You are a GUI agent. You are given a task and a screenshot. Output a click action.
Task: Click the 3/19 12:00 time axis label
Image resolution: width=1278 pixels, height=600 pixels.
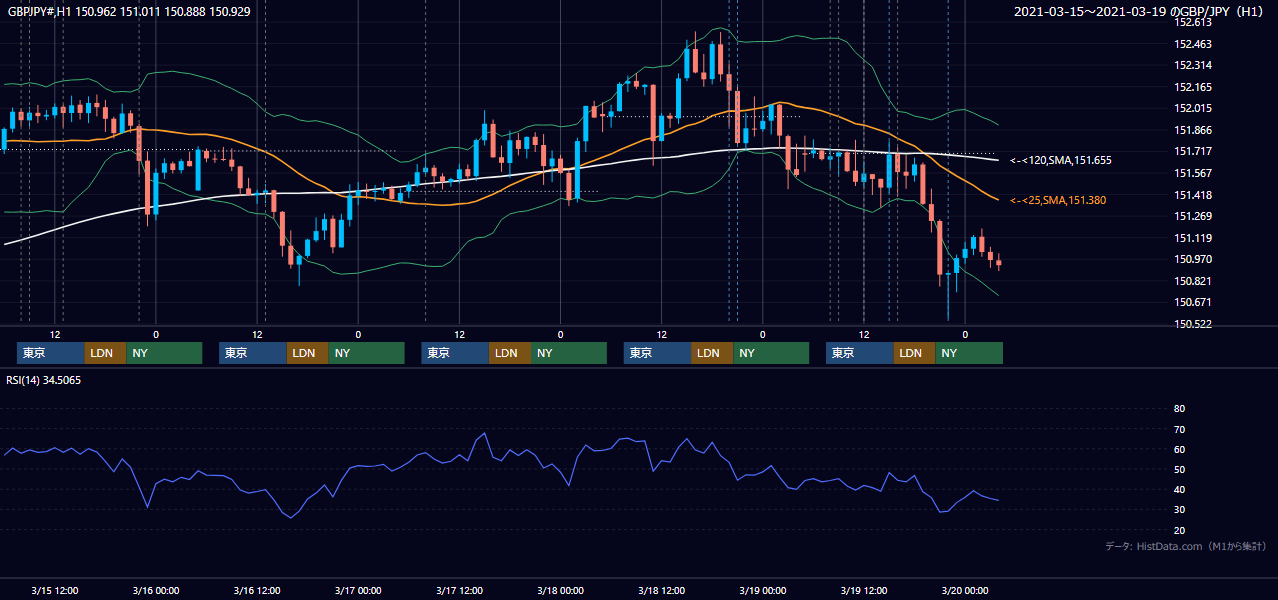click(x=863, y=589)
